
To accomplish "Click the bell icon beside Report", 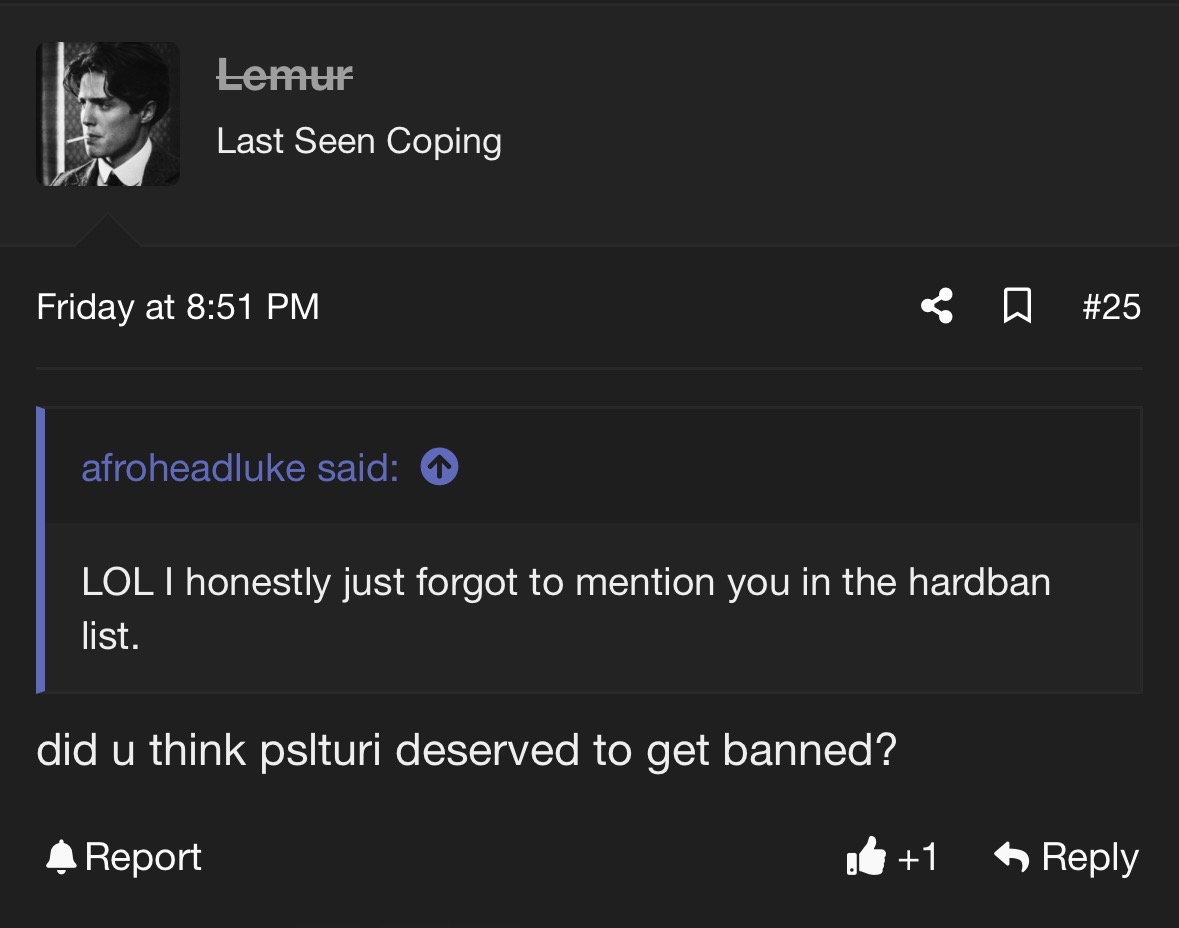I will coord(61,857).
